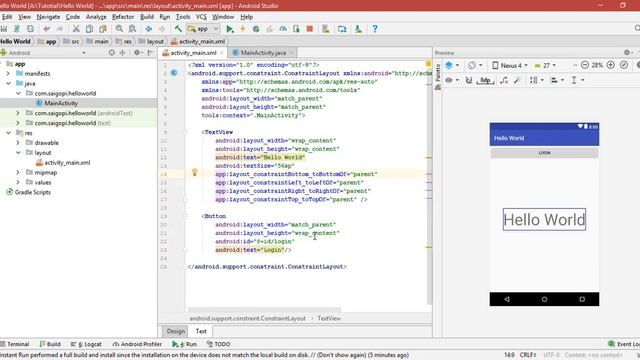Open the screen orientation dropdown
The image size is (640, 360).
[475, 65]
